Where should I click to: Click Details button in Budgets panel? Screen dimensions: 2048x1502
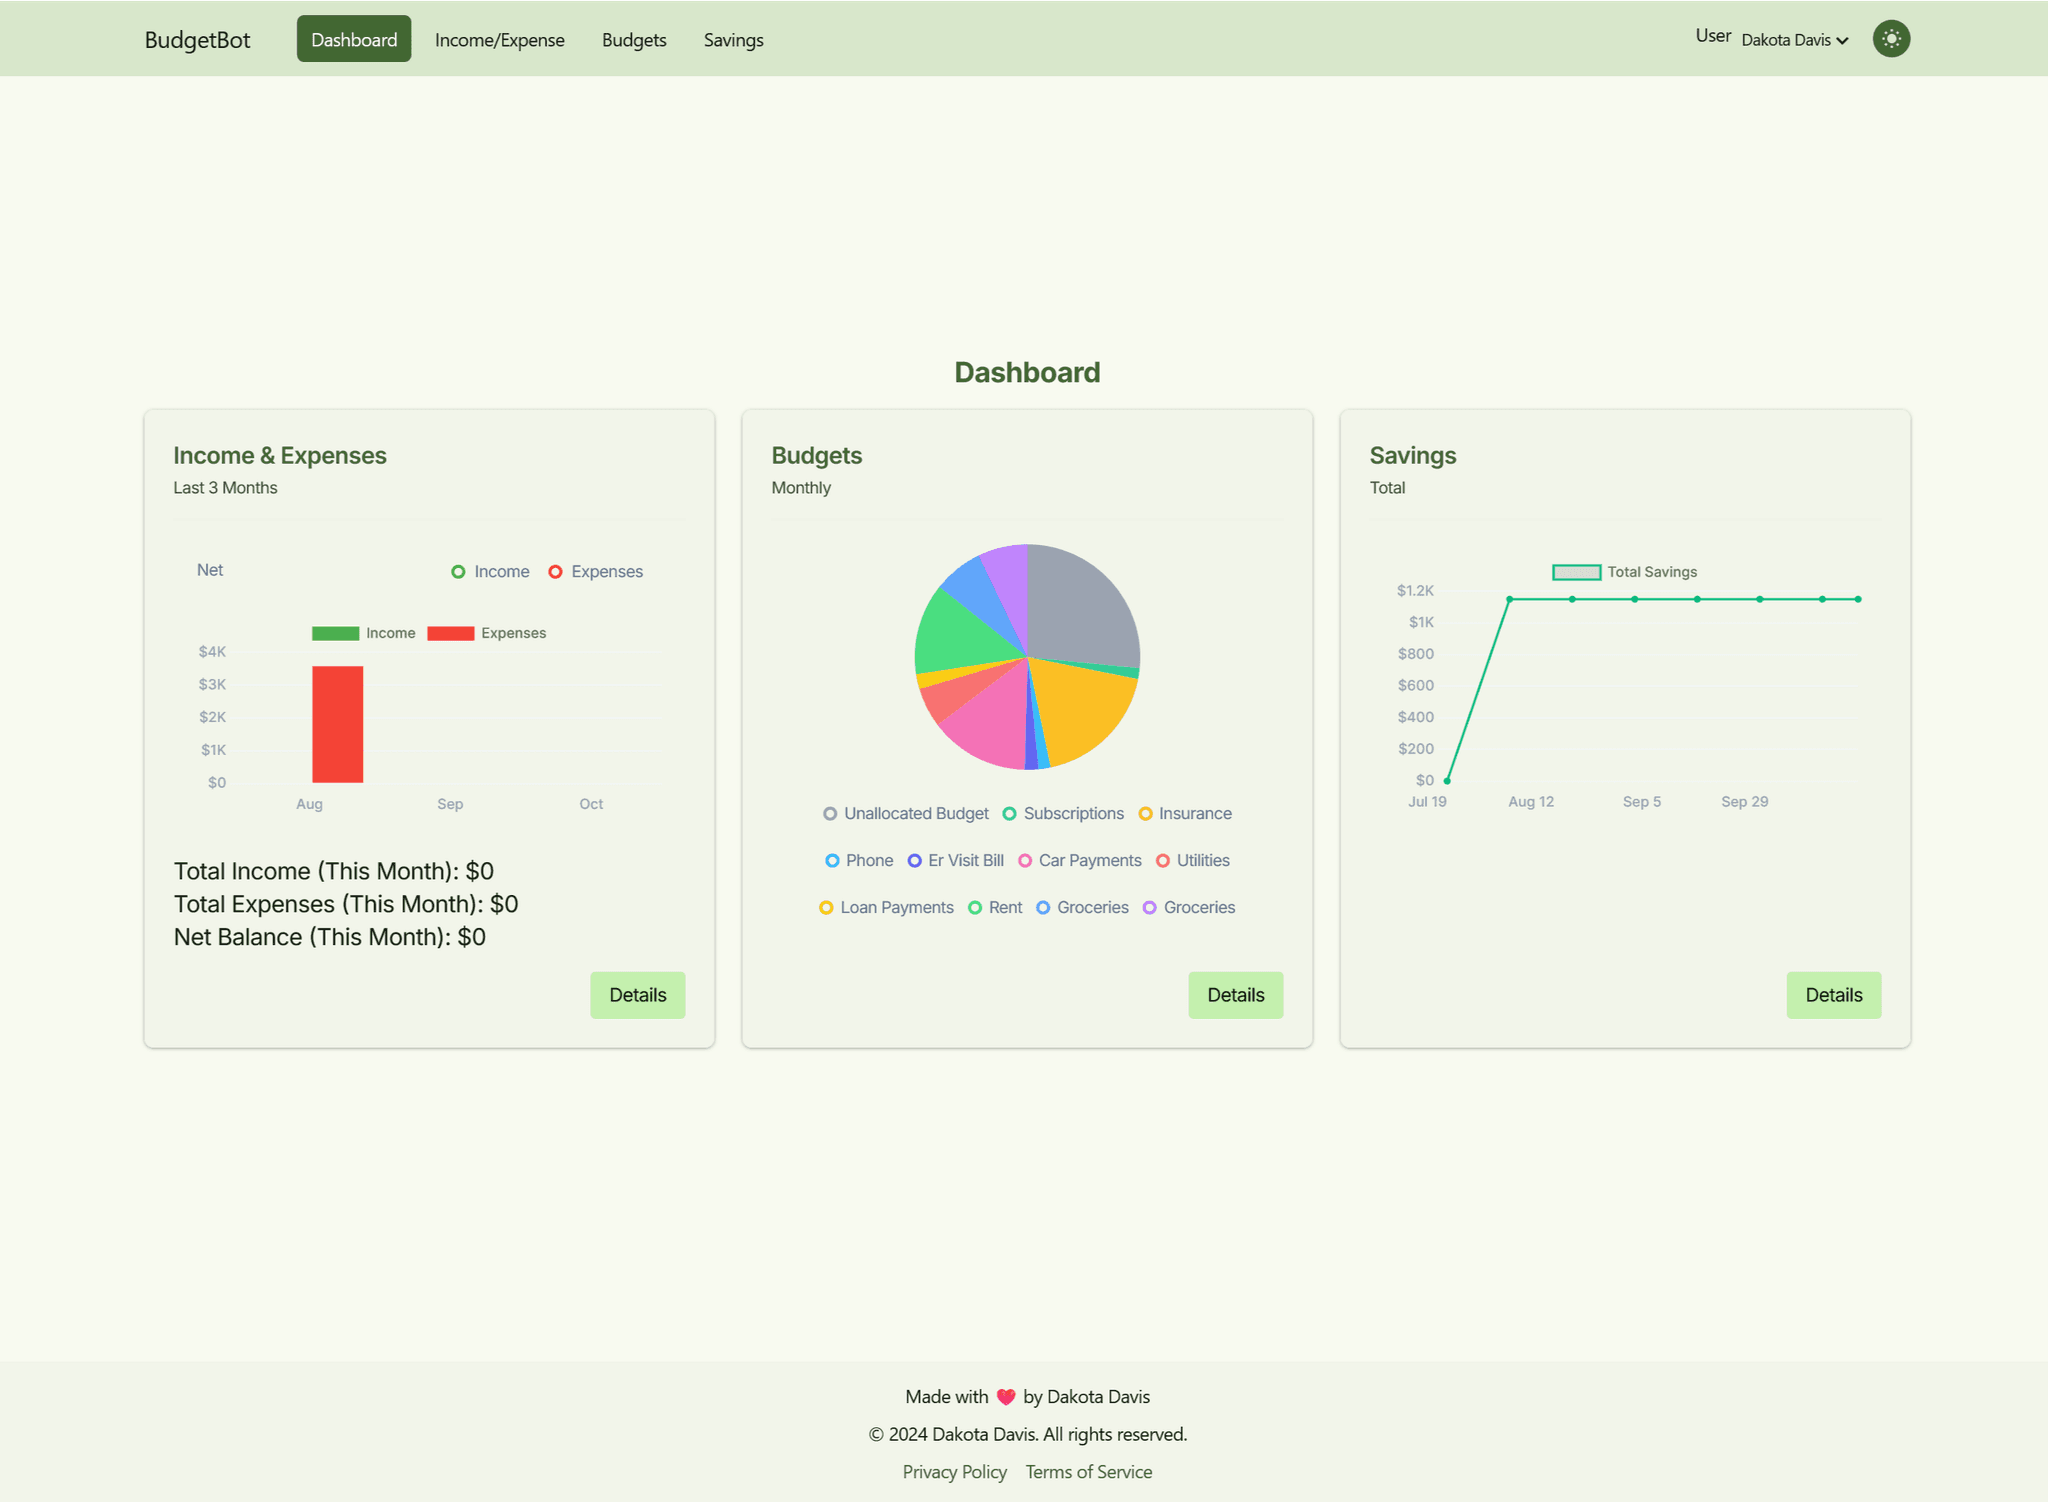(1237, 995)
